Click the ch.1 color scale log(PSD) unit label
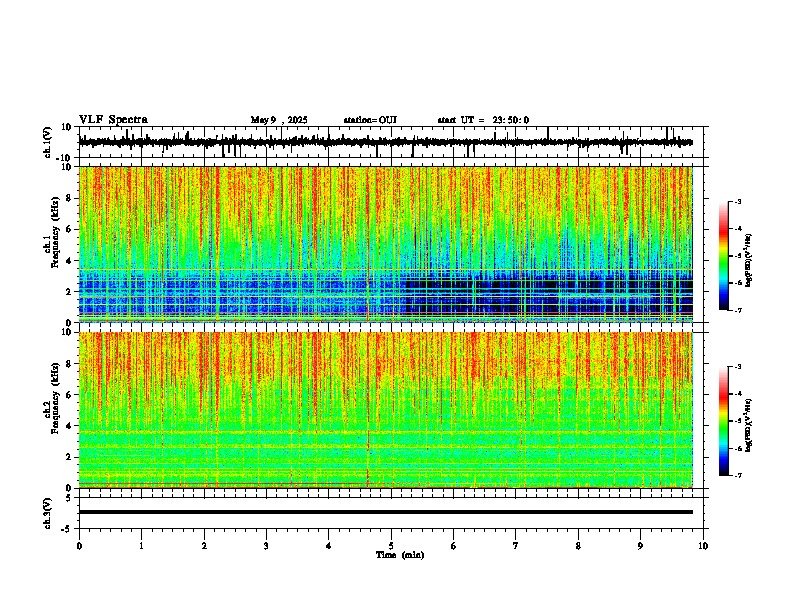 [748, 261]
